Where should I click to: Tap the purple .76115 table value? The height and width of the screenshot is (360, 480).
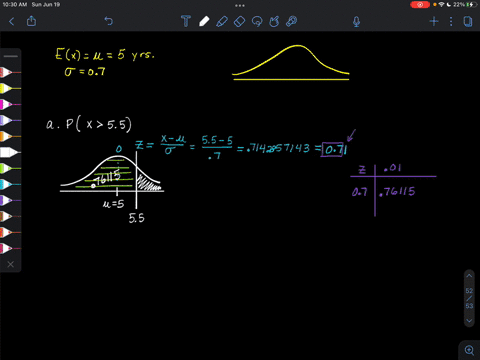coord(397,192)
